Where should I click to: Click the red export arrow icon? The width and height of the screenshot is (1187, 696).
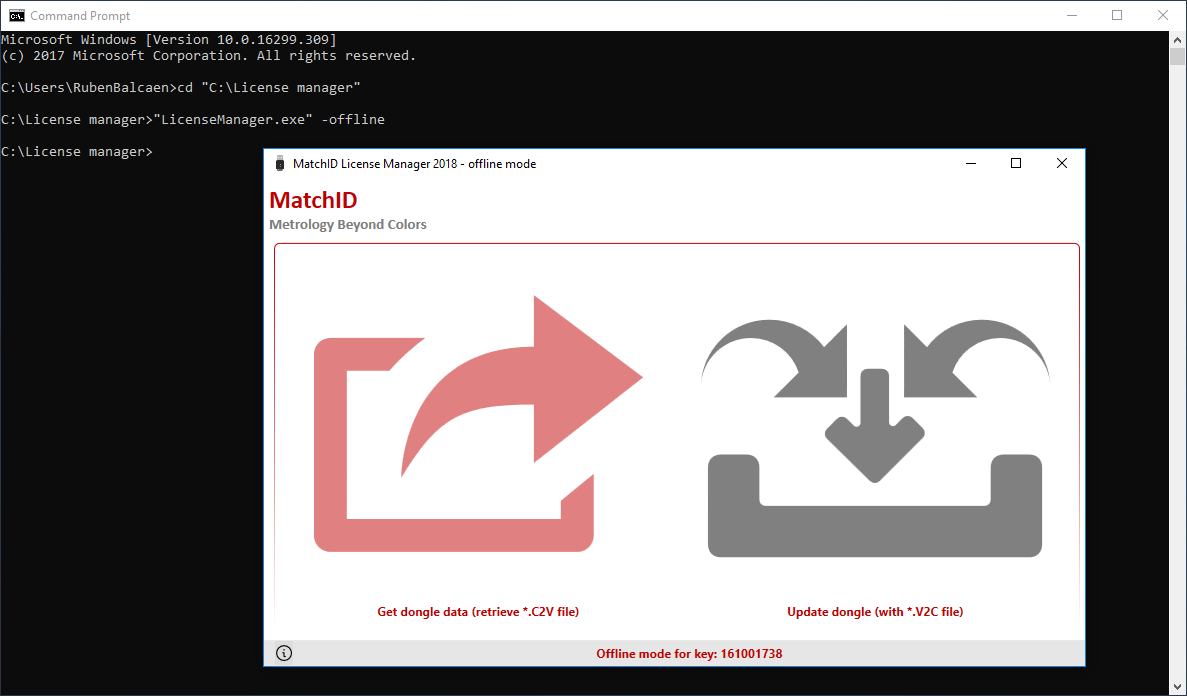click(478, 423)
